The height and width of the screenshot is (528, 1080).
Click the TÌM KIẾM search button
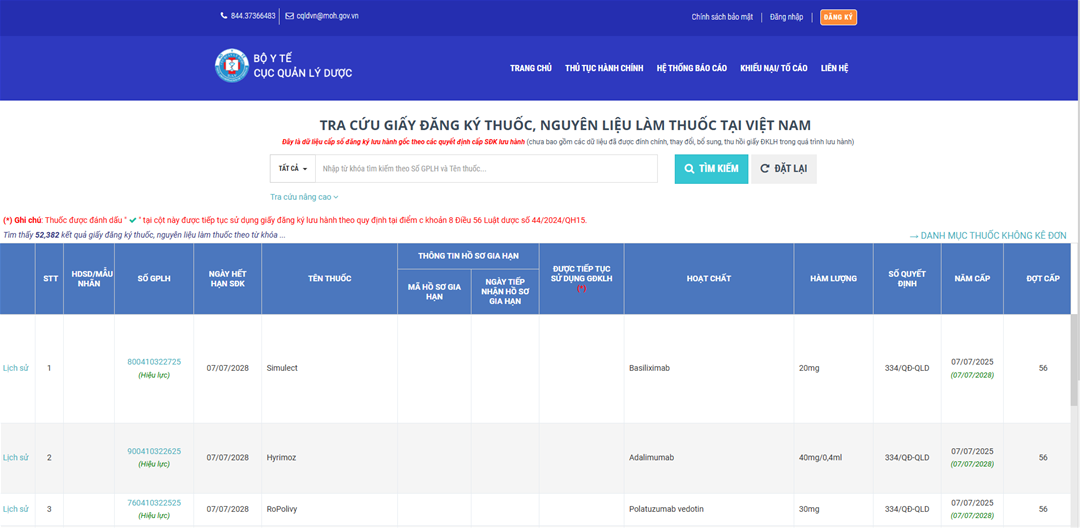[711, 169]
